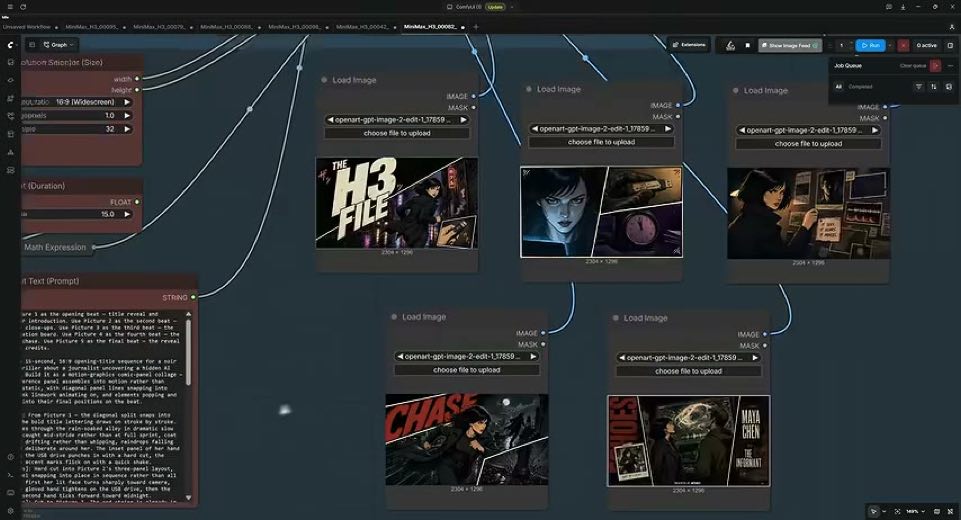The height and width of the screenshot is (520, 961).
Task: Toggle Show Image Feed
Action: 789,45
